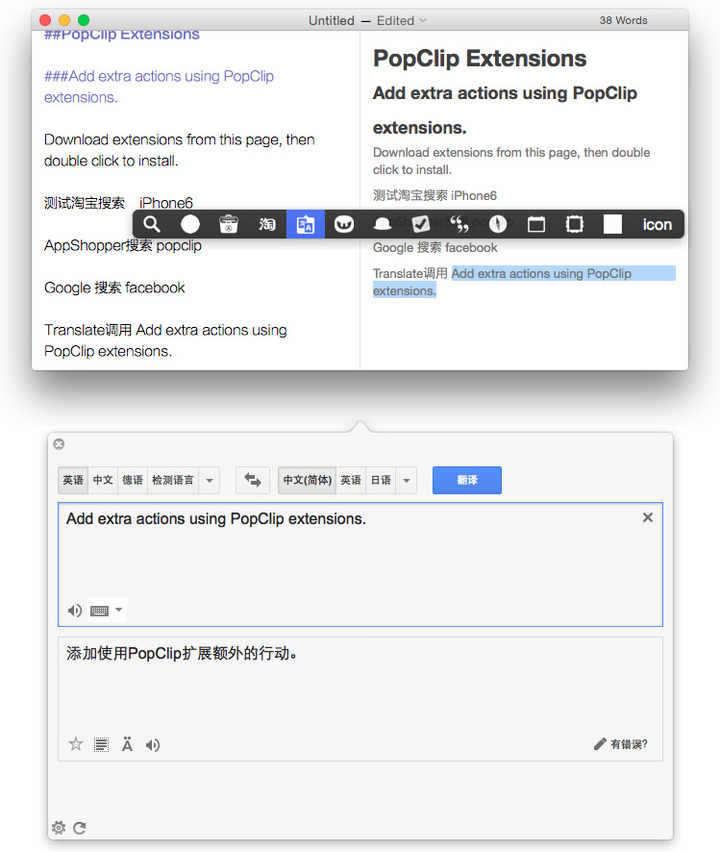Click the magnifier search icon in PopClip bar
720x852 pixels.
(152, 224)
